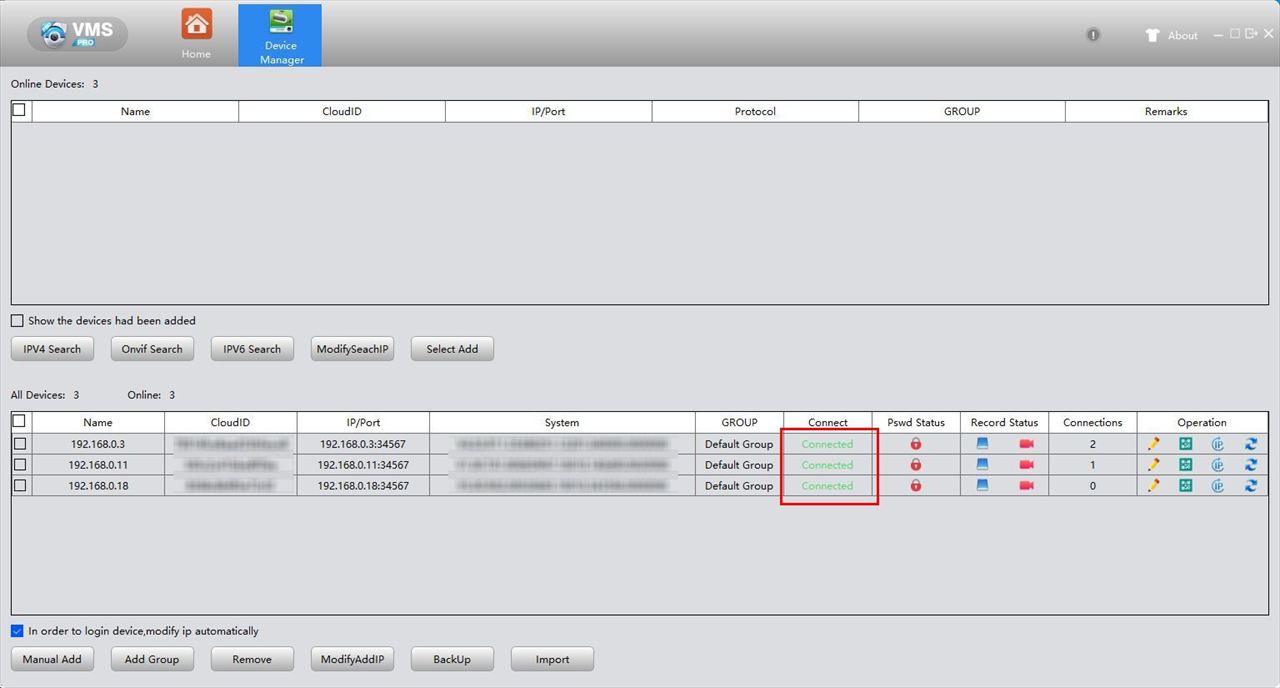This screenshot has width=1280, height=688.
Task: Click the blue refresh icon for 192.168.0.3
Action: (x=1251, y=444)
